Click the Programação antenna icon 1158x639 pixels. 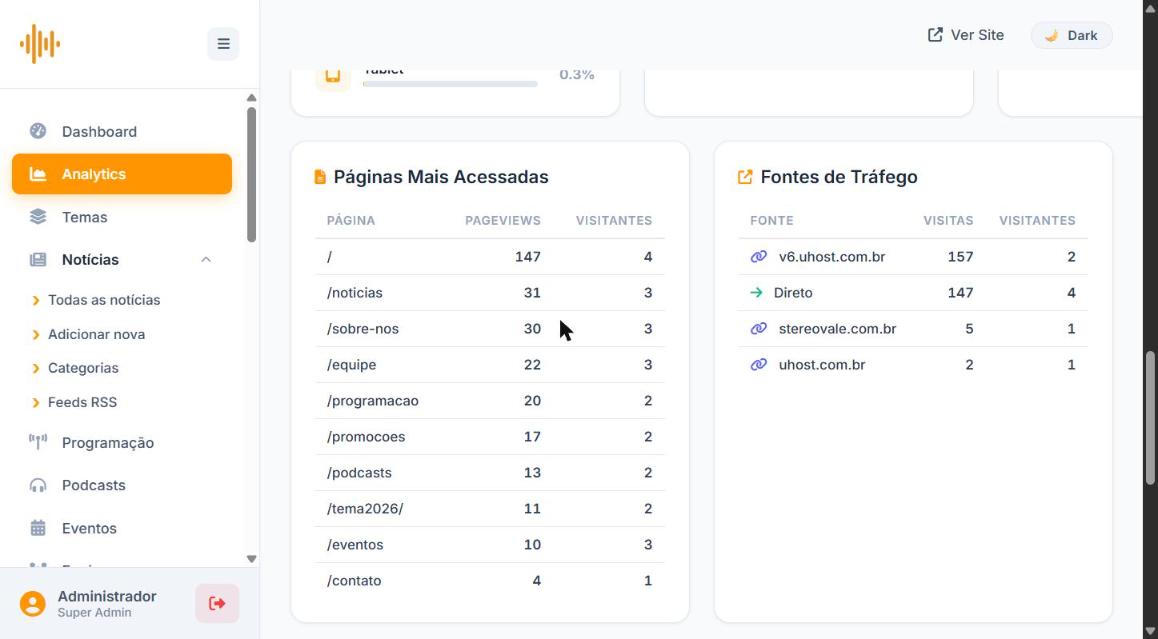[38, 442]
